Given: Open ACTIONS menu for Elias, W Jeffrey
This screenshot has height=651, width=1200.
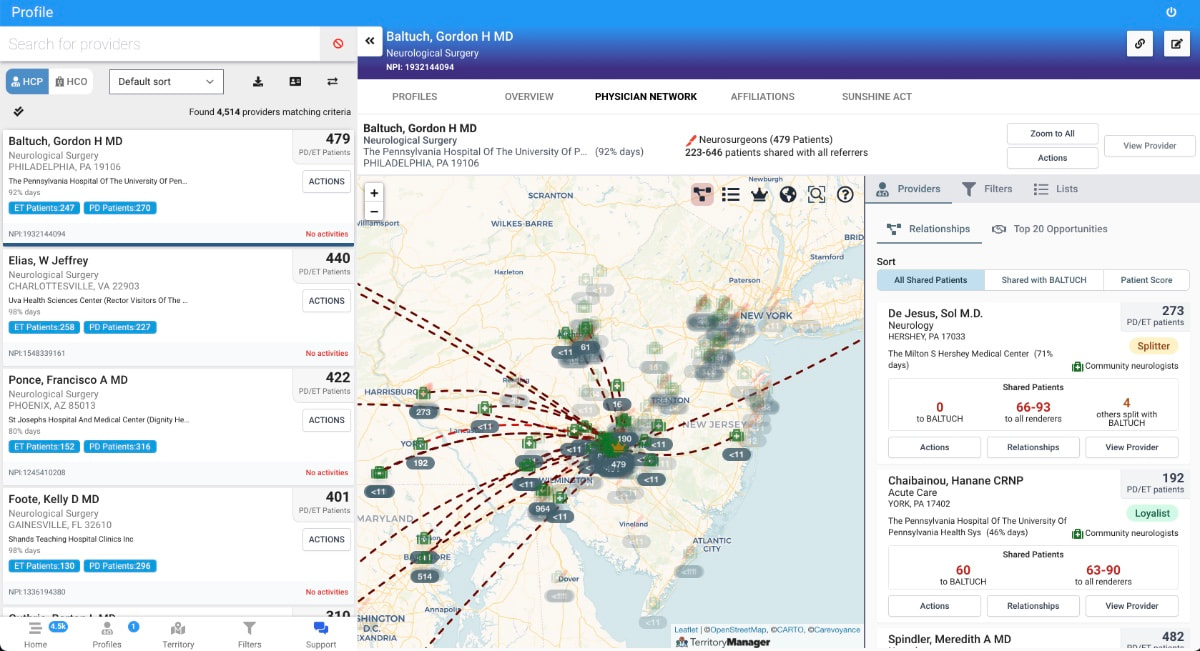Looking at the screenshot, I should (327, 301).
